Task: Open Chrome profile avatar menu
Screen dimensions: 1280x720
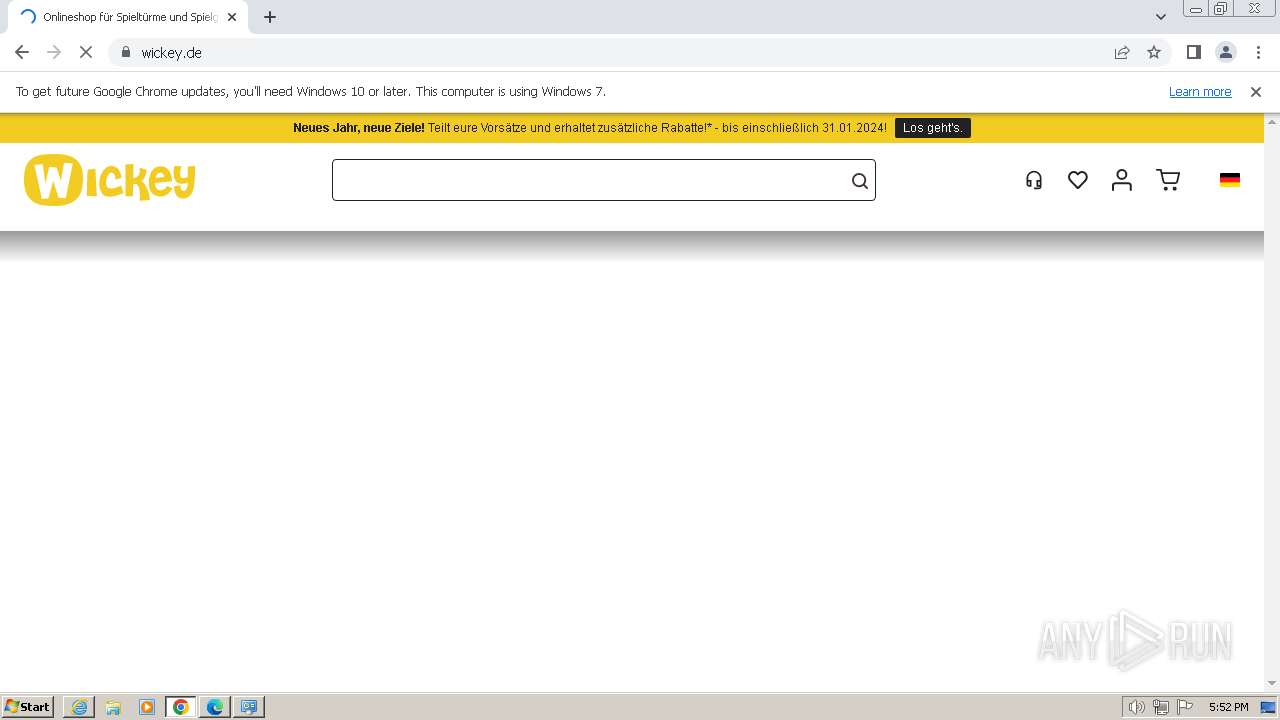Action: pos(1225,52)
